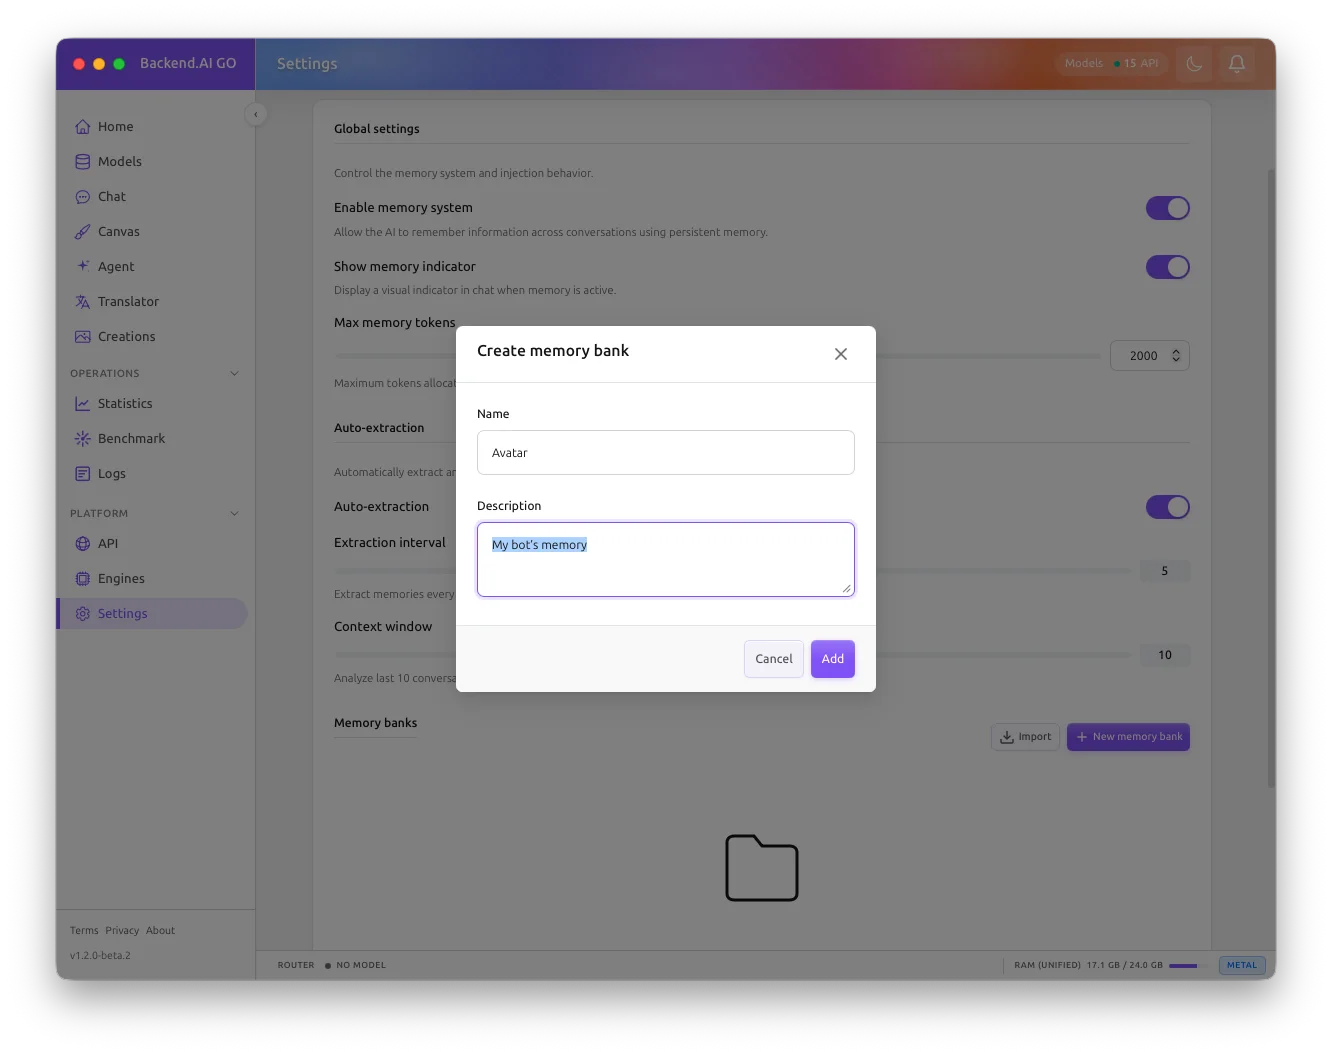Viewport: 1332px width, 1054px height.
Task: Click the dark mode moon icon
Action: pyautogui.click(x=1194, y=64)
